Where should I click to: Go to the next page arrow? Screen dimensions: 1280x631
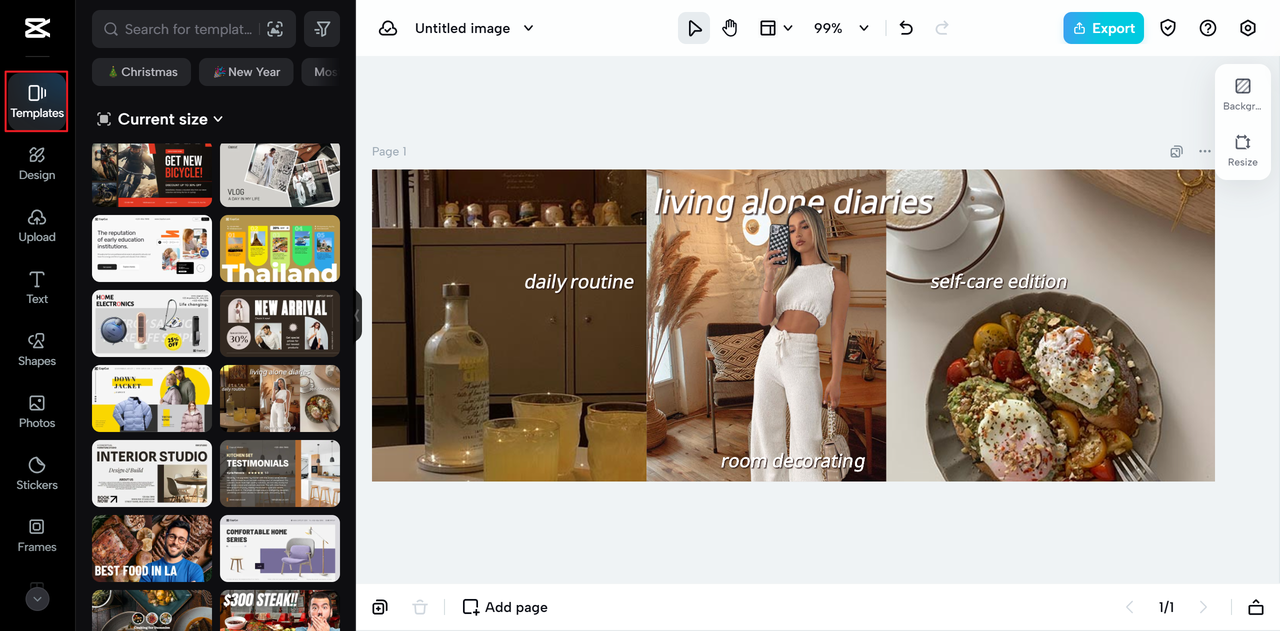[x=1203, y=607]
